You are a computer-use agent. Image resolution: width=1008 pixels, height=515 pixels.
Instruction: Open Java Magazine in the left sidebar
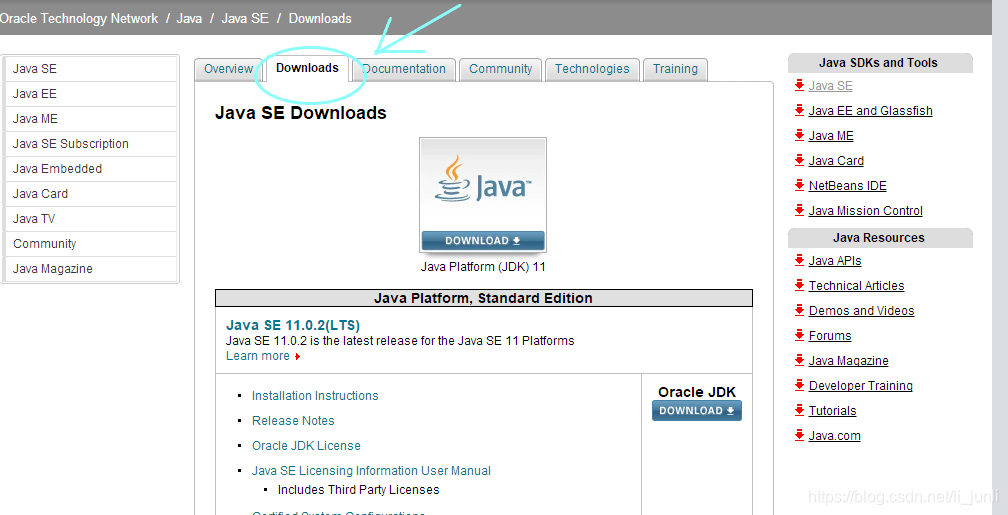[x=91, y=269]
